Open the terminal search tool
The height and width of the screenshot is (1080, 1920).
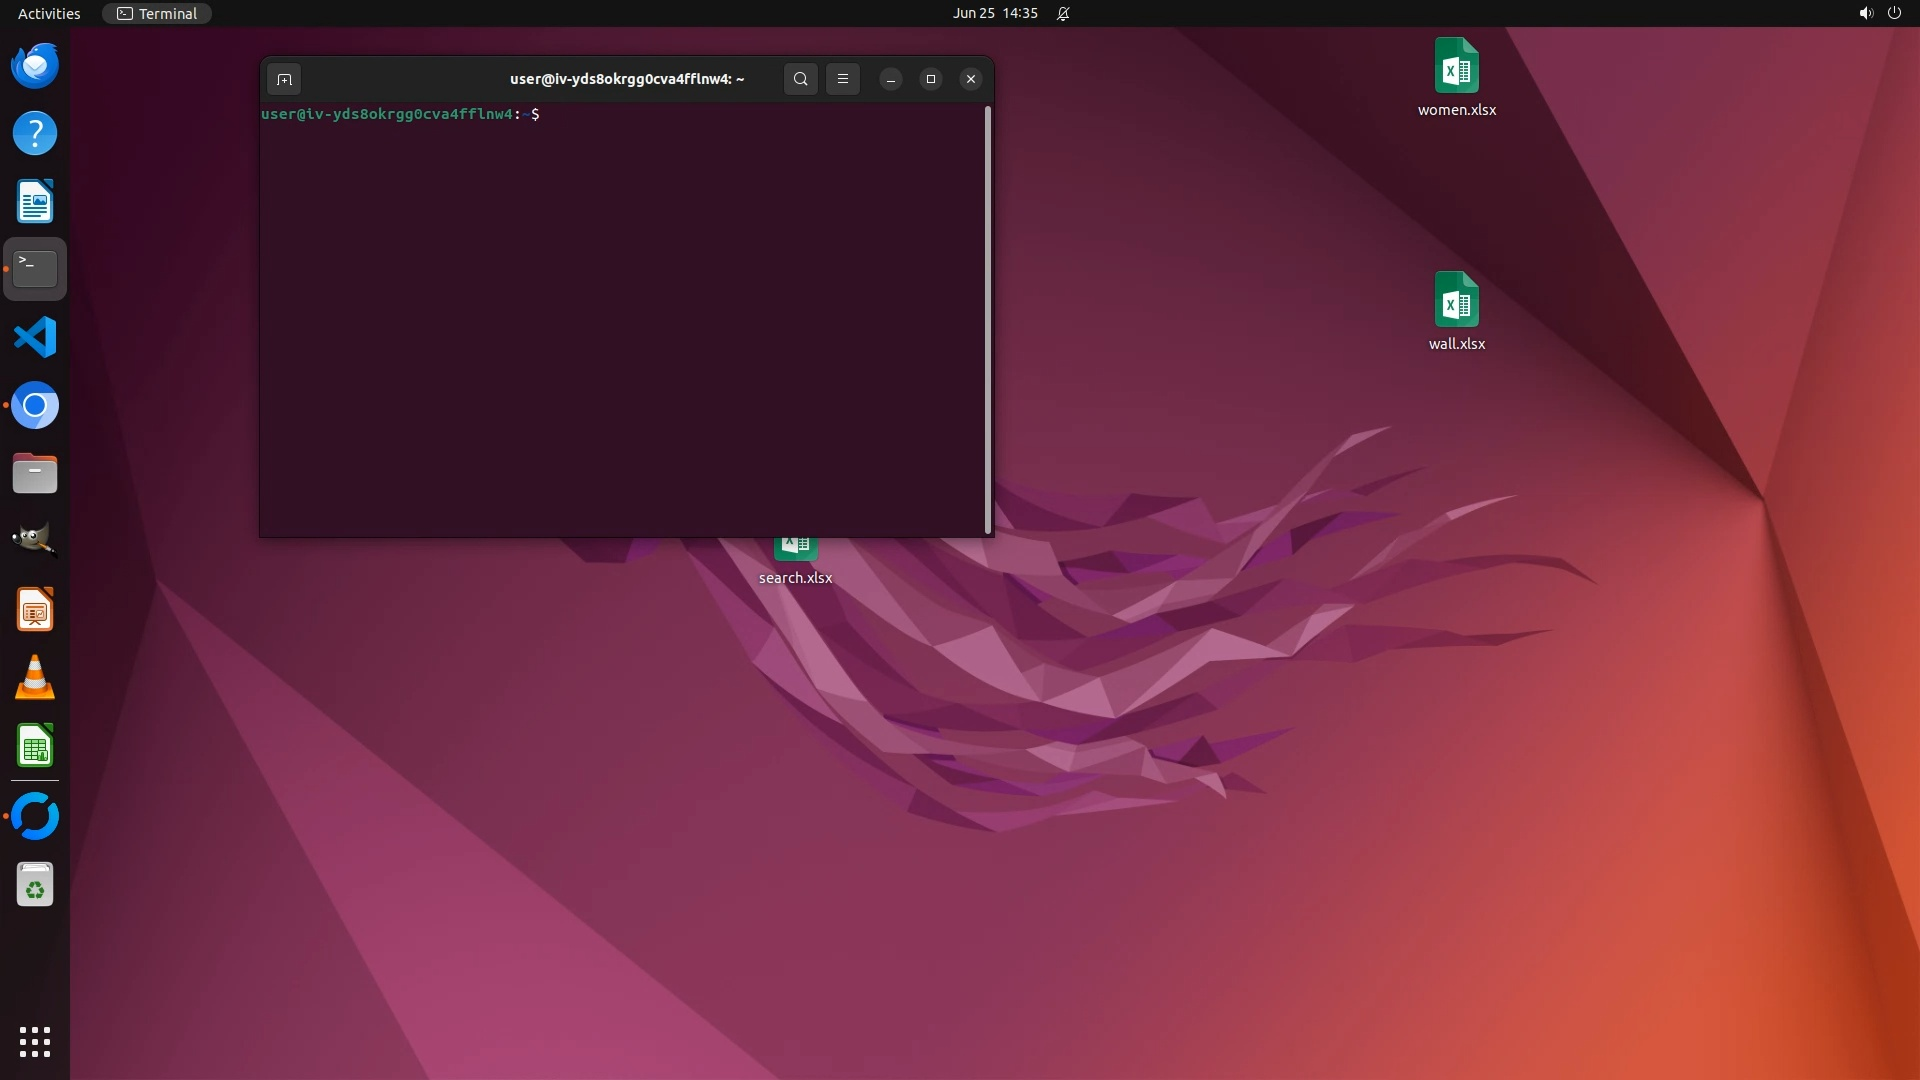[800, 79]
